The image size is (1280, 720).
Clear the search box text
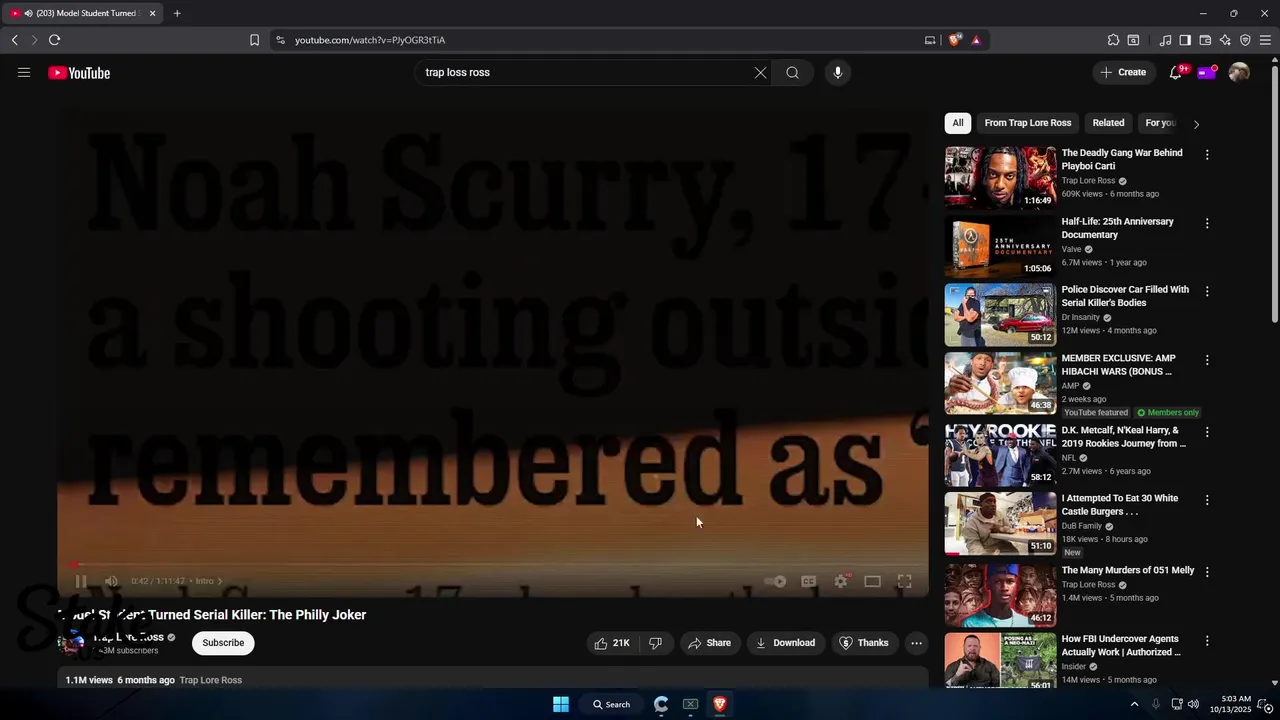click(760, 72)
